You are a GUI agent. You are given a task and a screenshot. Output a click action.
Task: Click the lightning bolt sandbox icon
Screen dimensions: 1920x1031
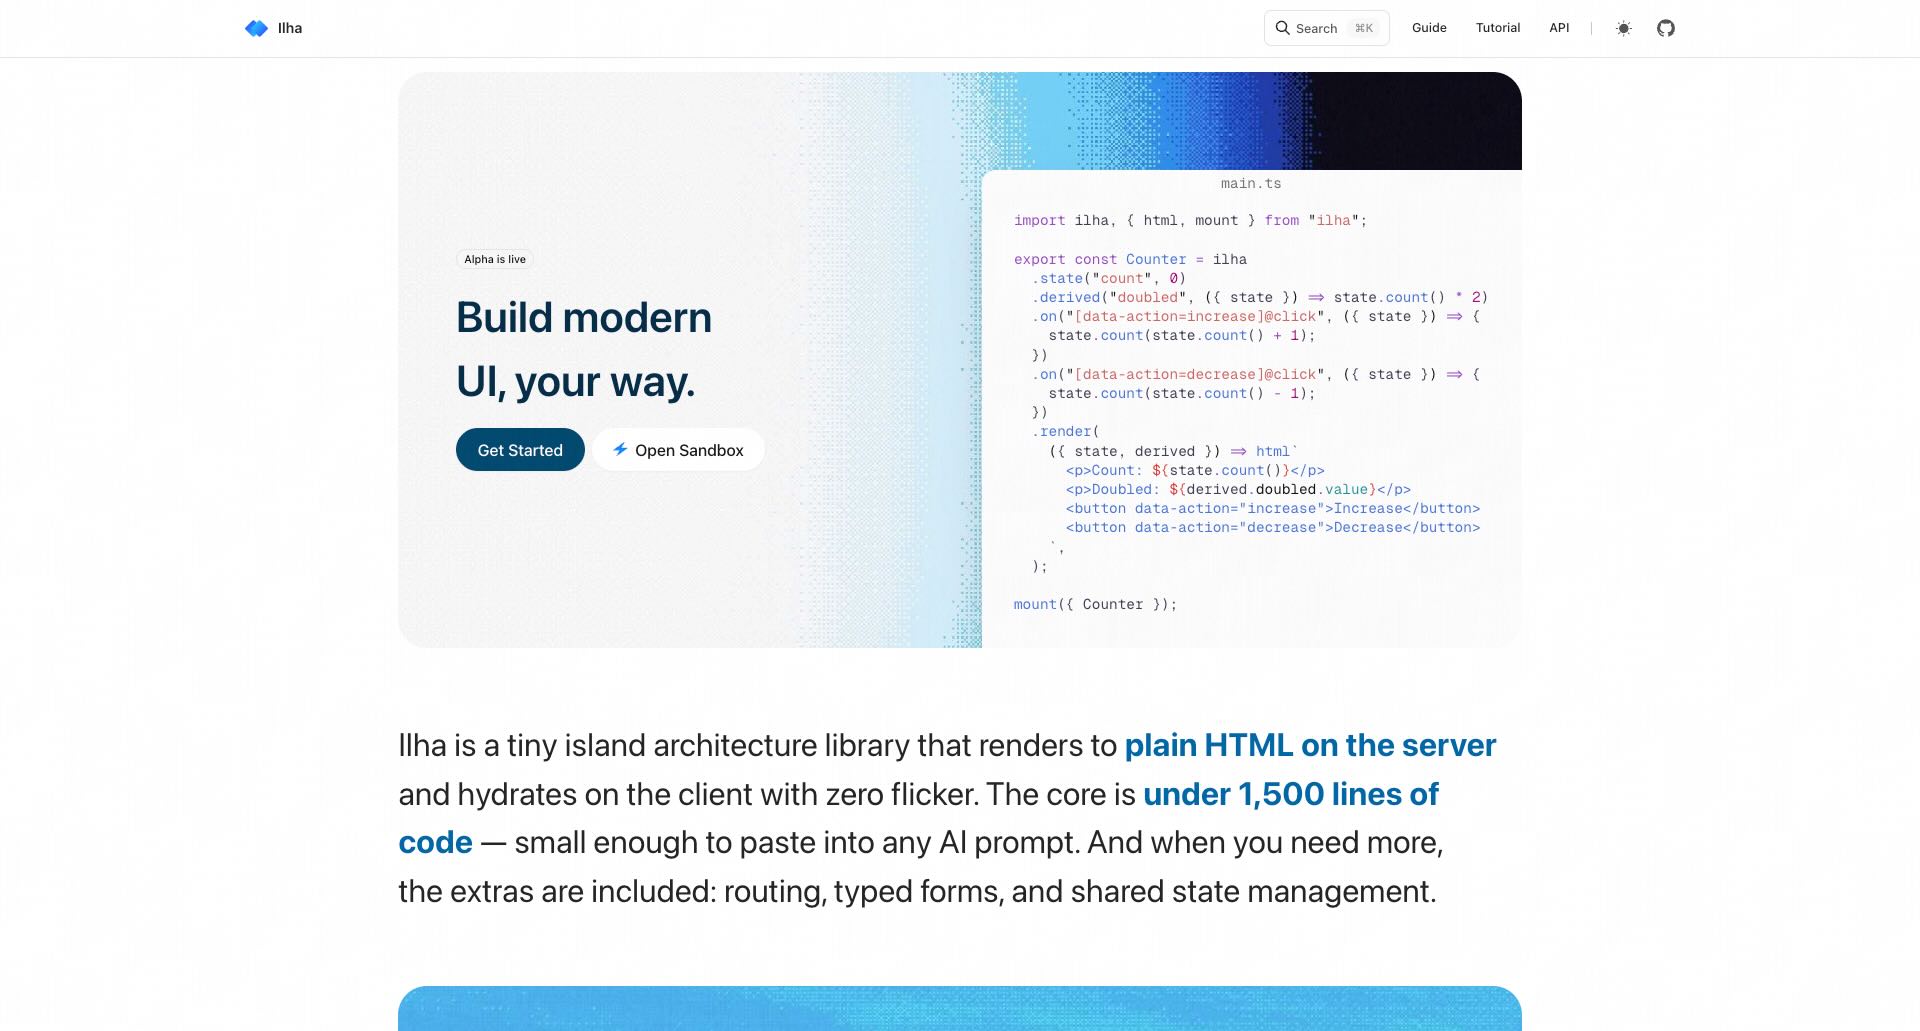(620, 449)
